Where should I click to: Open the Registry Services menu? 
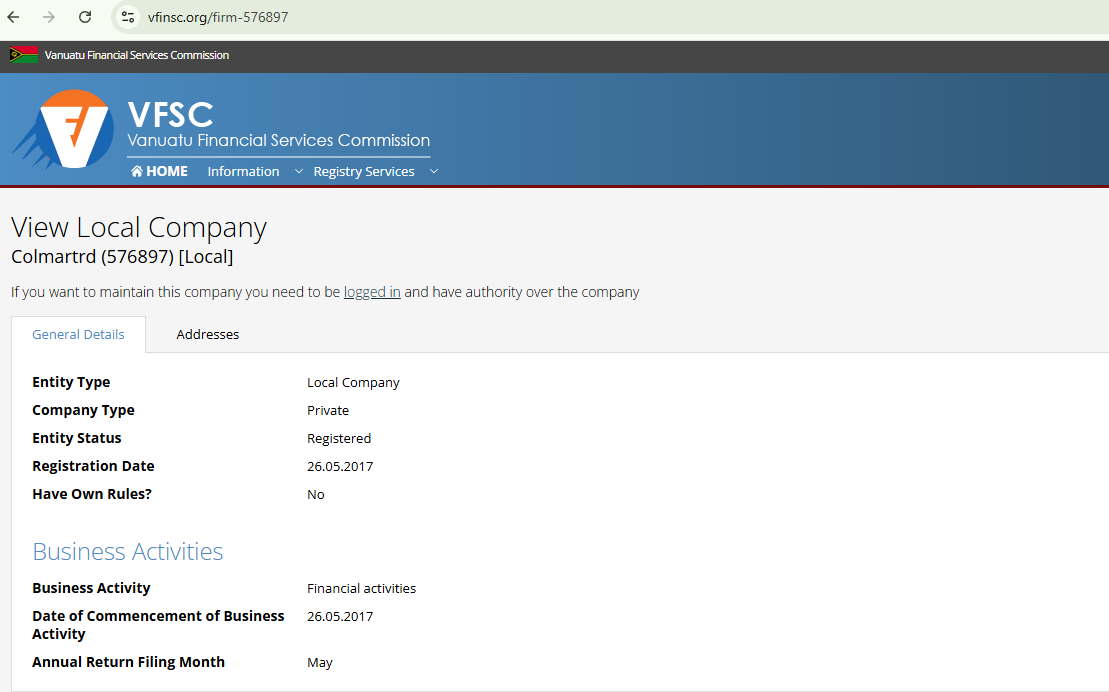(363, 171)
